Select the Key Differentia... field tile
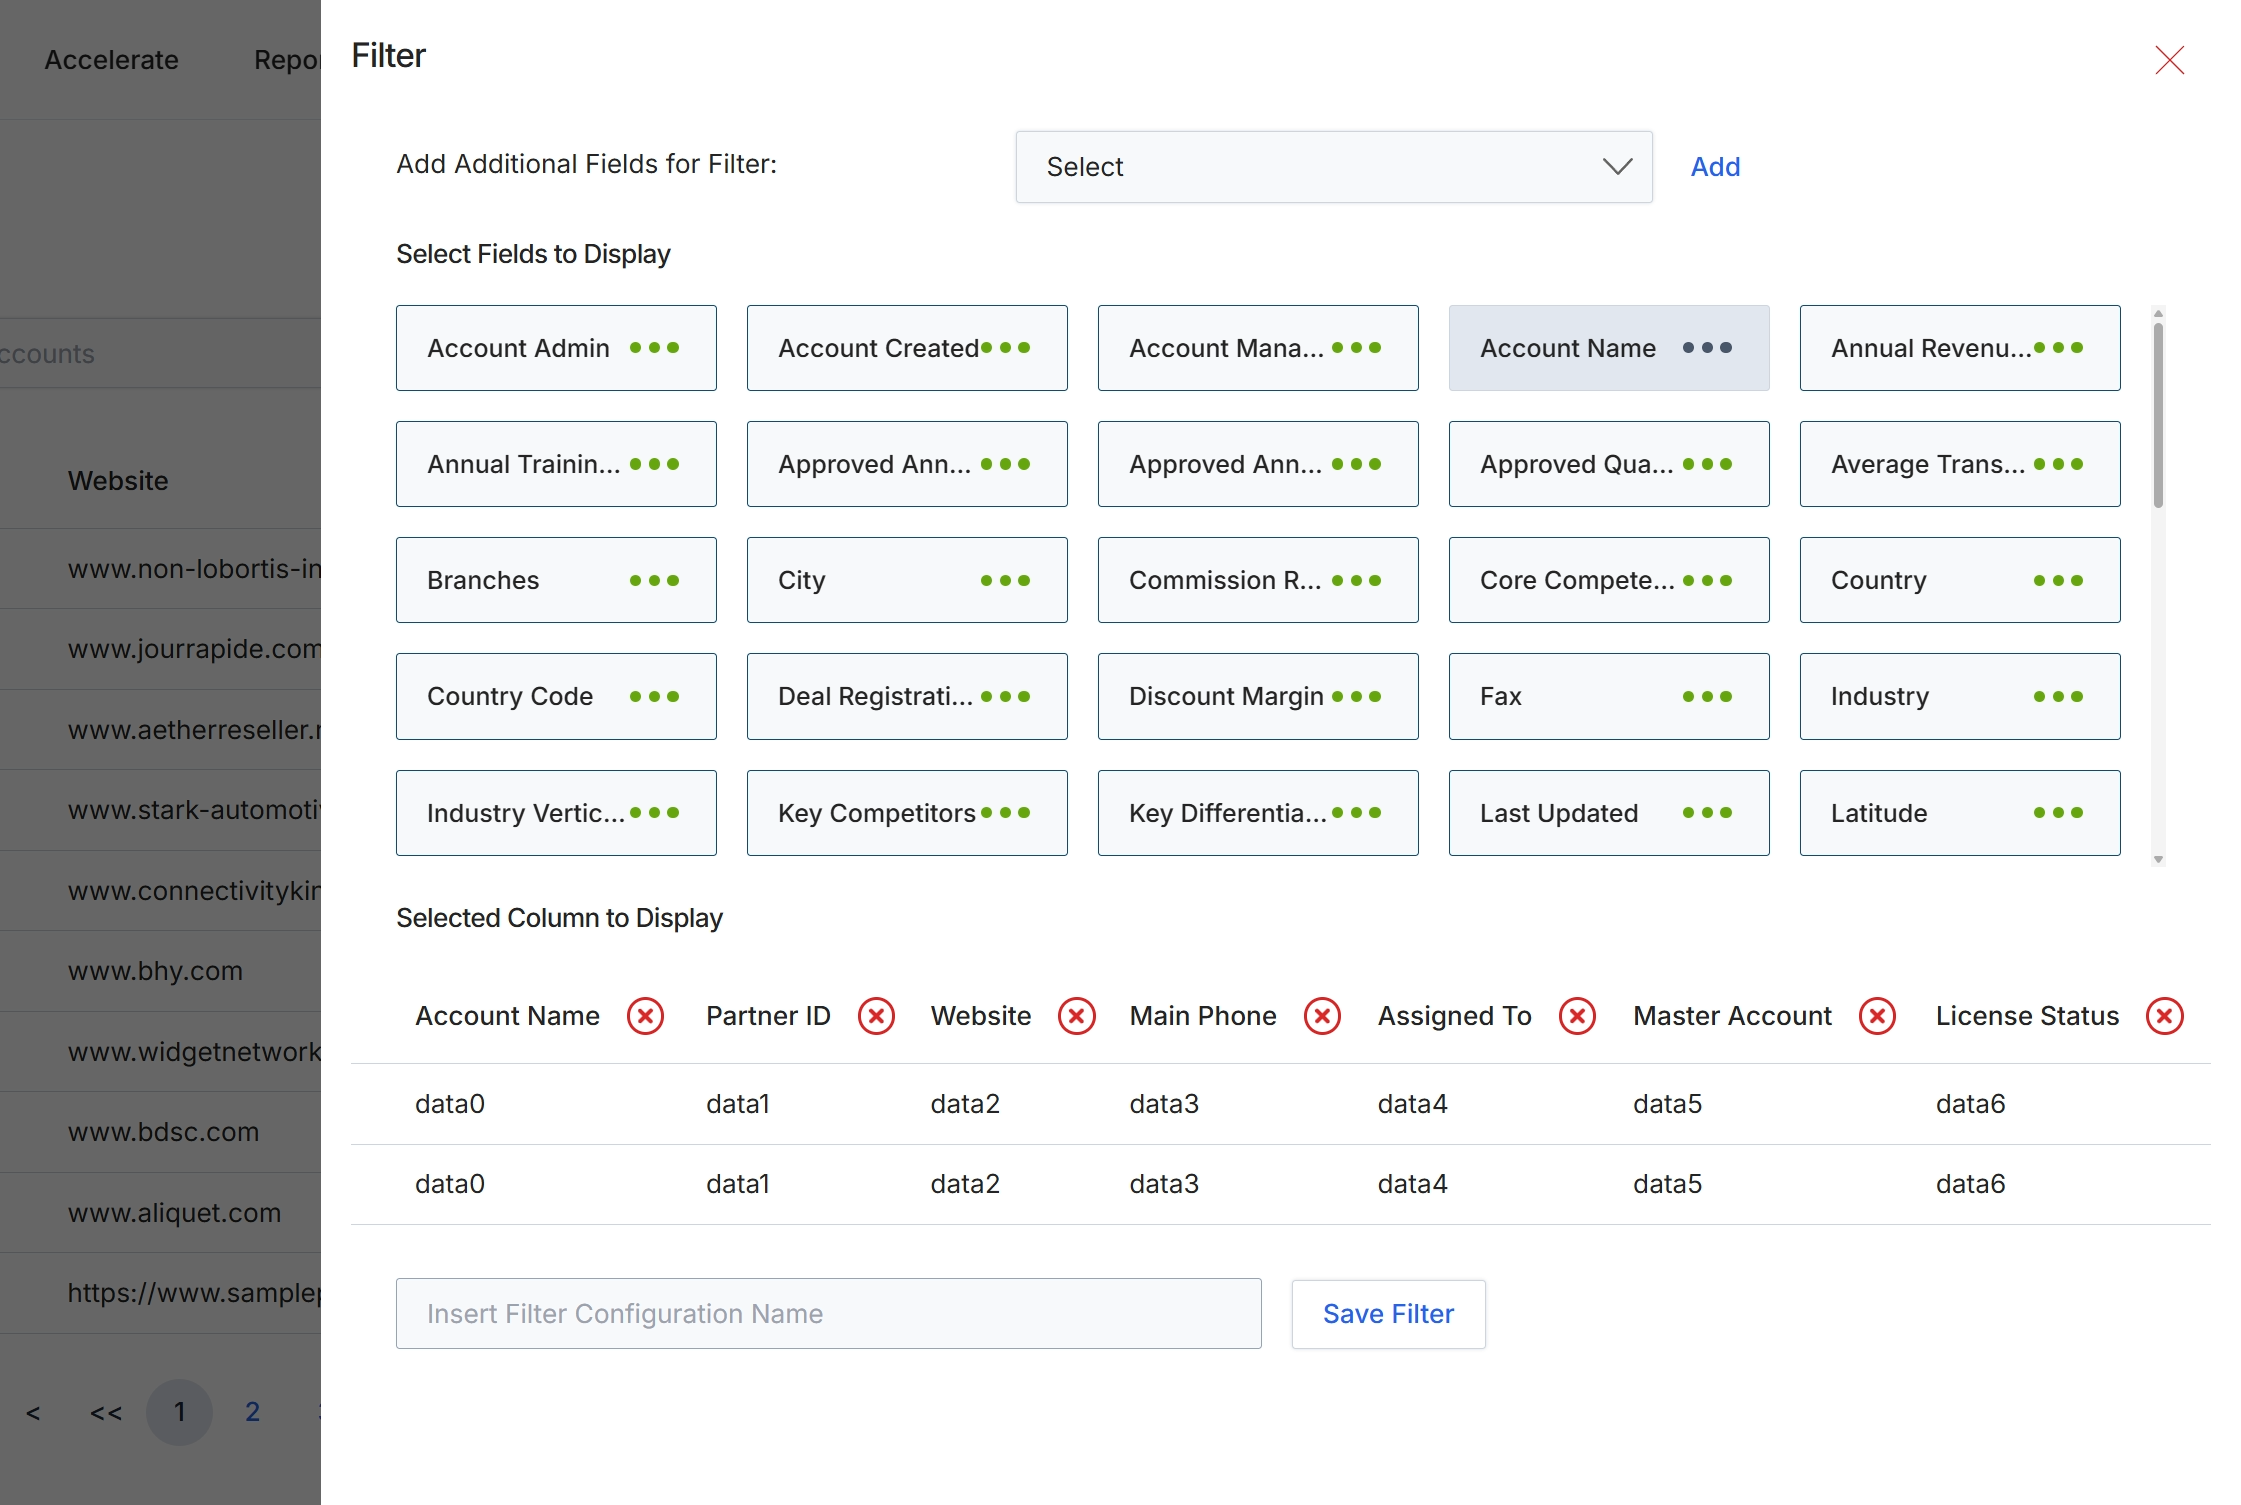 click(1258, 813)
